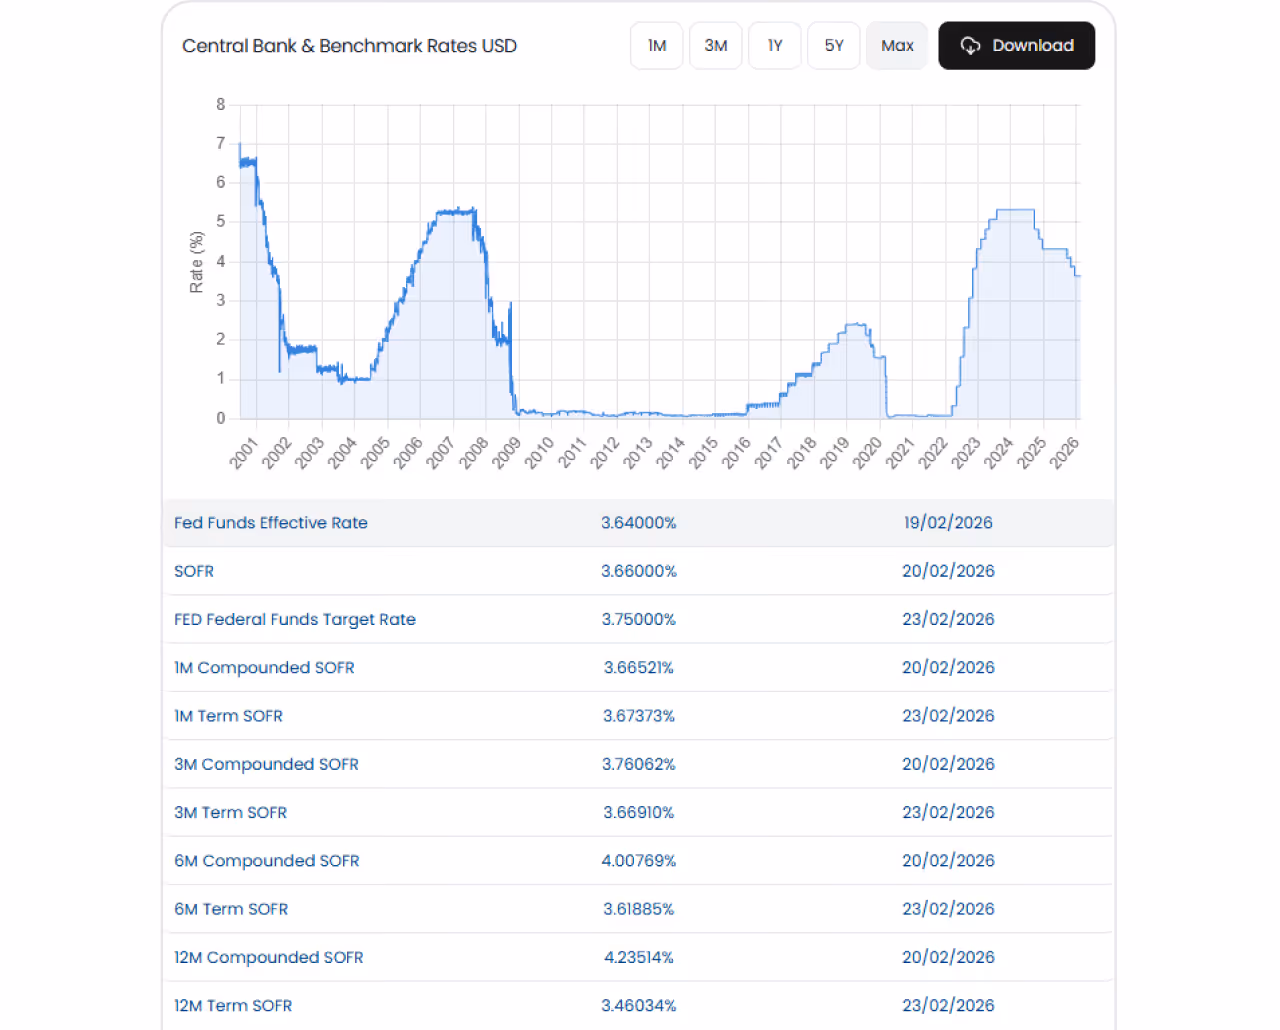The width and height of the screenshot is (1280, 1030).
Task: Open 6M Compounded SOFR details
Action: tap(267, 860)
